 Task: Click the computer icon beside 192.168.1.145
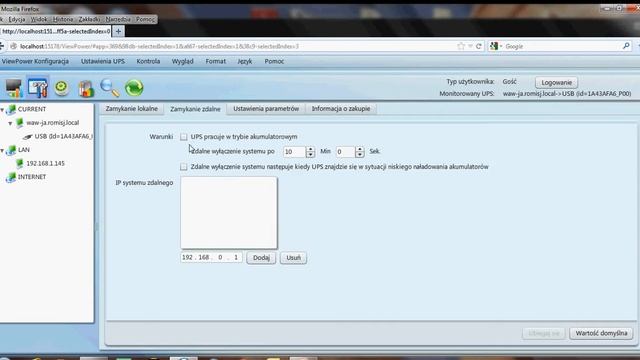[19, 163]
